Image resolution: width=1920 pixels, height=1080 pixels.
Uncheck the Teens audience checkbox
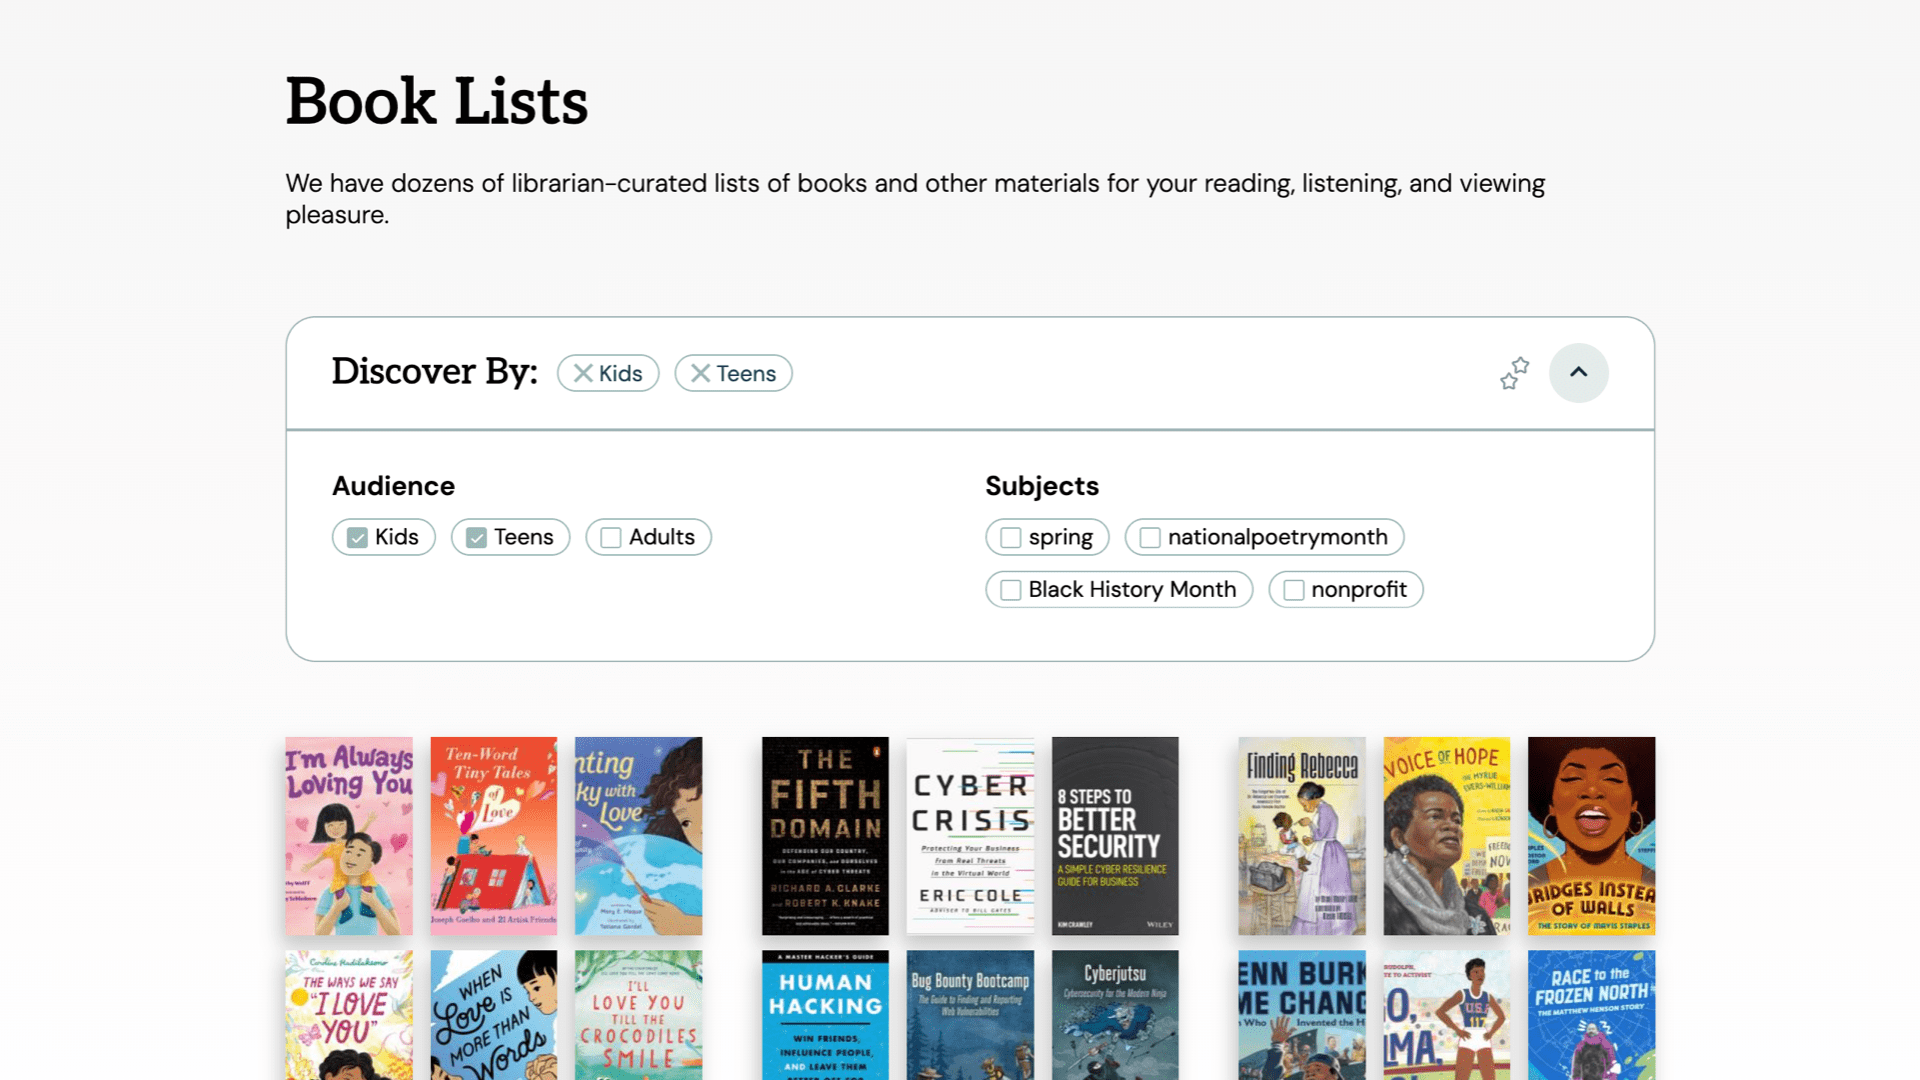(477, 538)
